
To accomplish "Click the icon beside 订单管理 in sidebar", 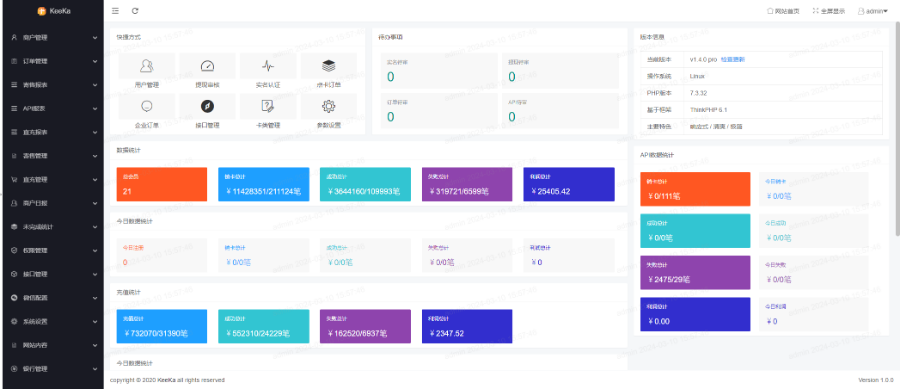I will click(14, 61).
